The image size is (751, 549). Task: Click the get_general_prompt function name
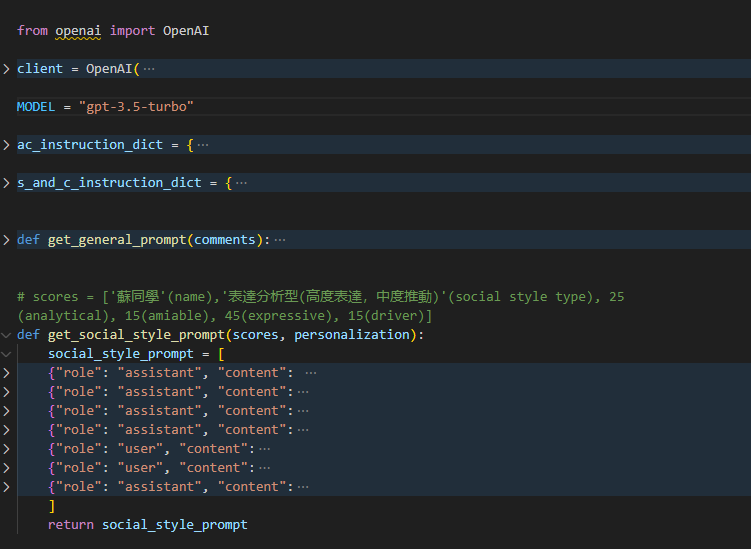(x=117, y=240)
